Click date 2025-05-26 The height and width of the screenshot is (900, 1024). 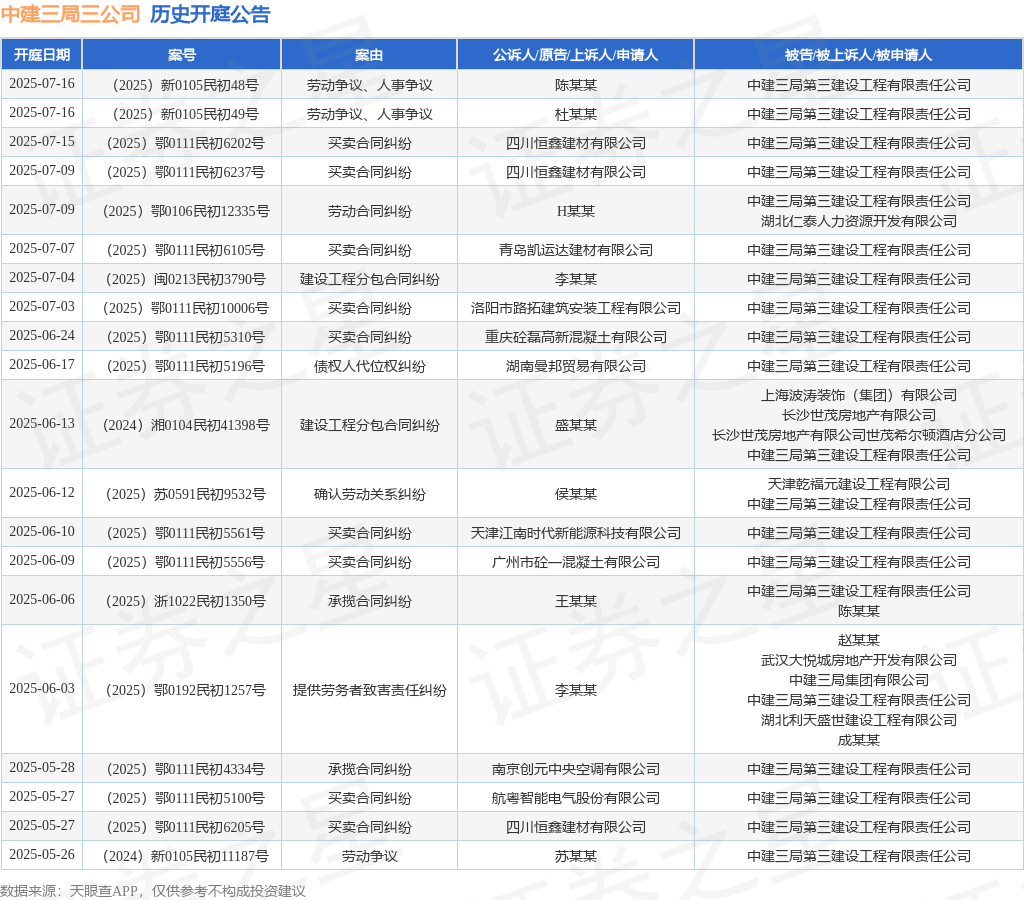coord(42,854)
